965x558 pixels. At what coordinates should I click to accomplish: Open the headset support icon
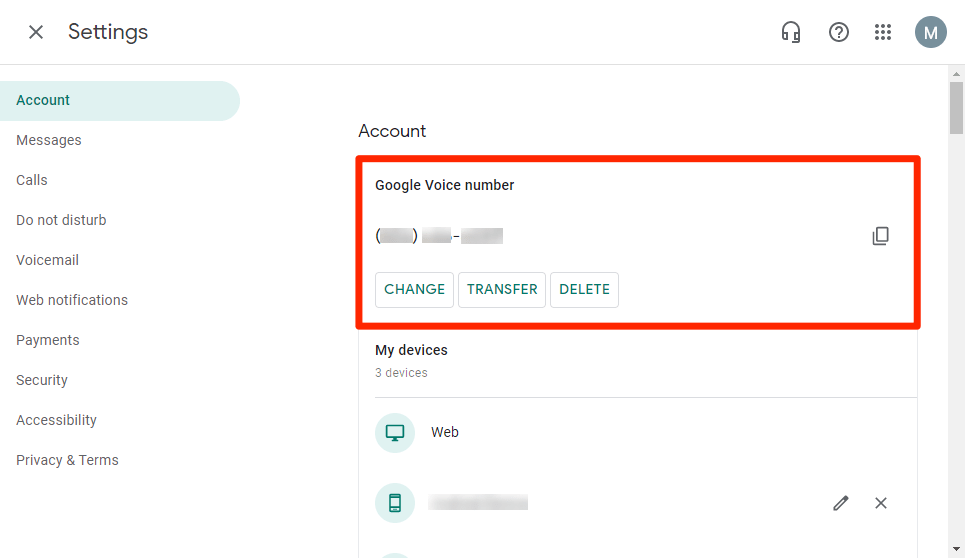point(791,32)
